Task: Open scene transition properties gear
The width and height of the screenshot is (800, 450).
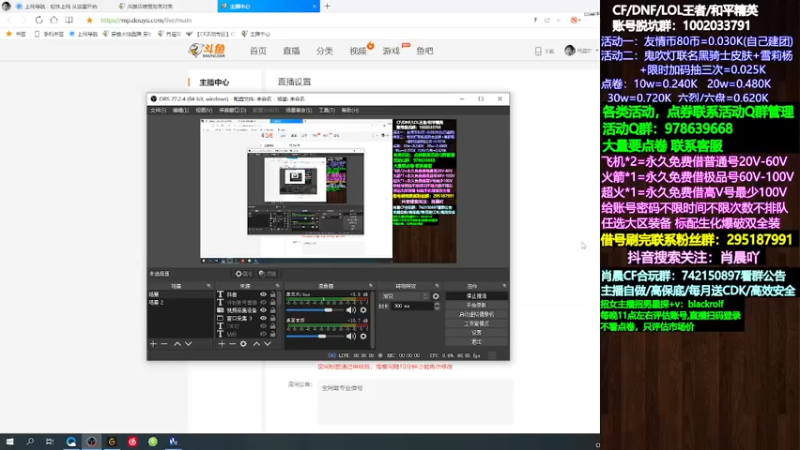Action: coord(436,296)
